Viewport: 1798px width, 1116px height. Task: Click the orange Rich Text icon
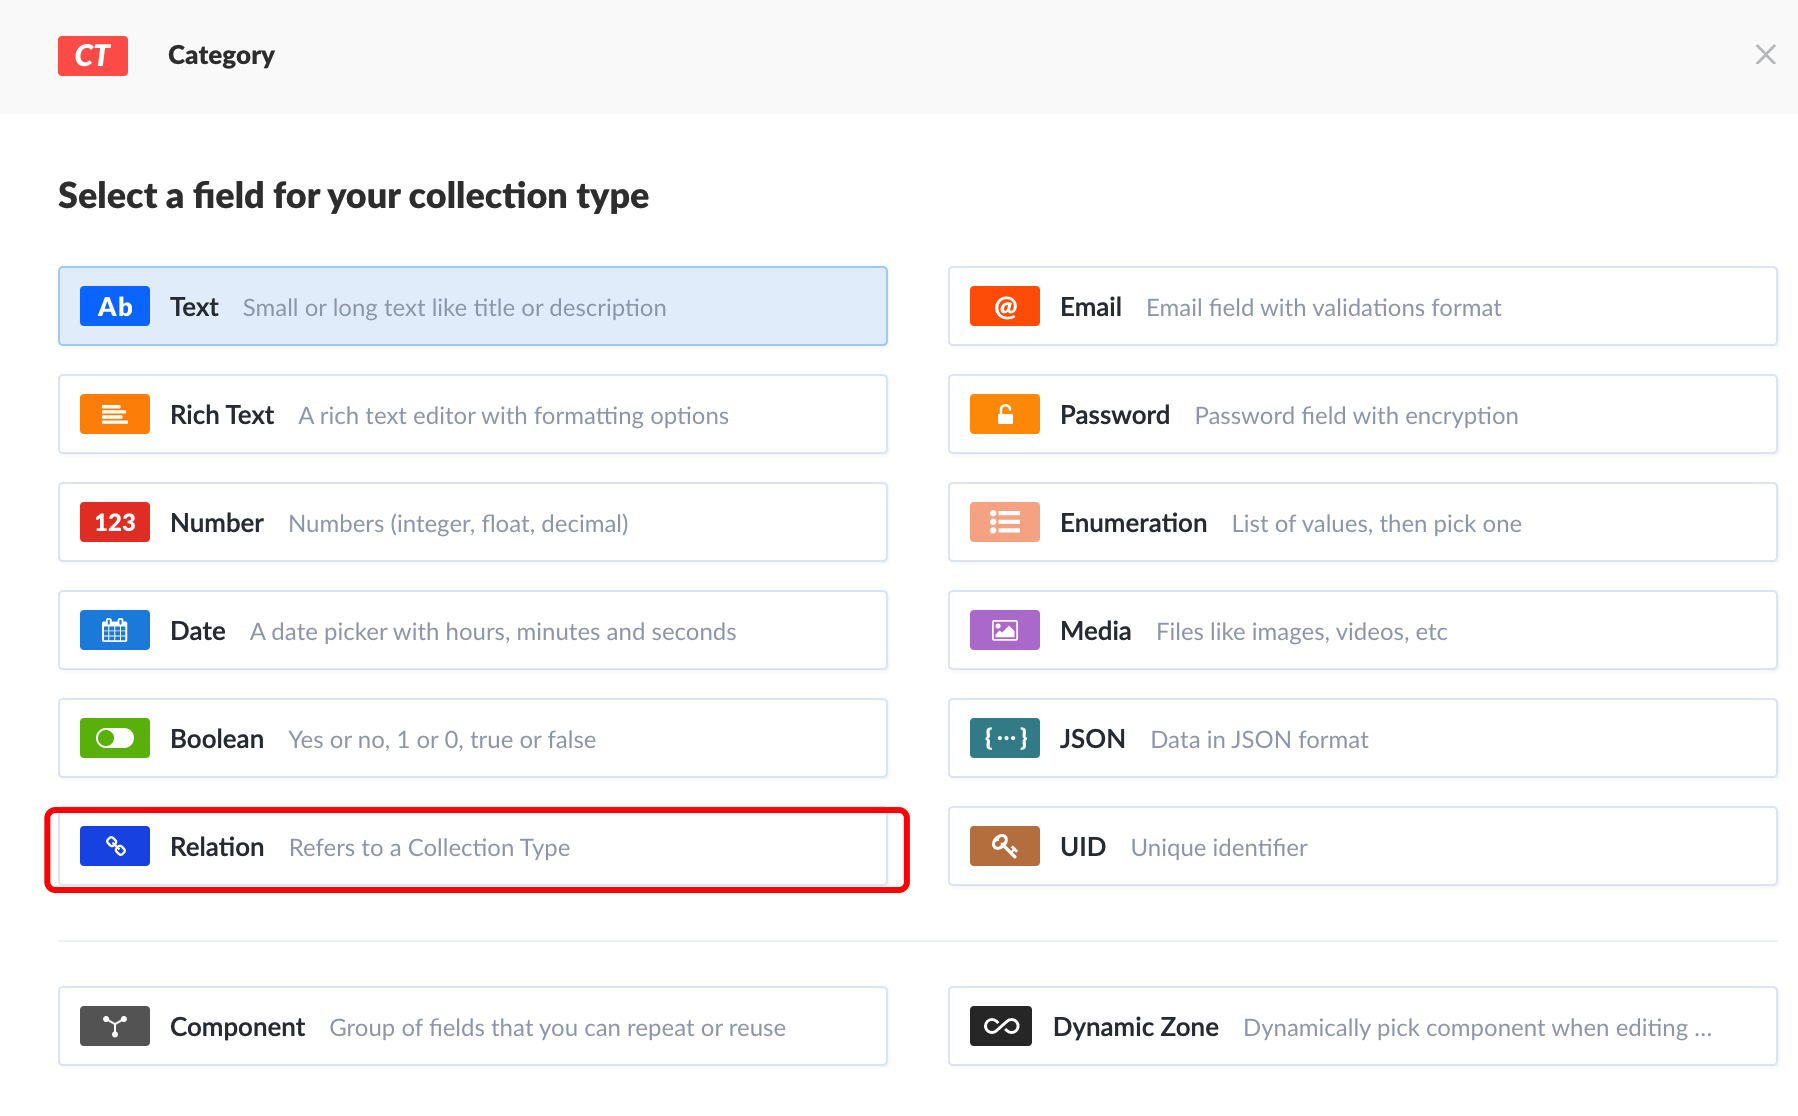point(115,414)
